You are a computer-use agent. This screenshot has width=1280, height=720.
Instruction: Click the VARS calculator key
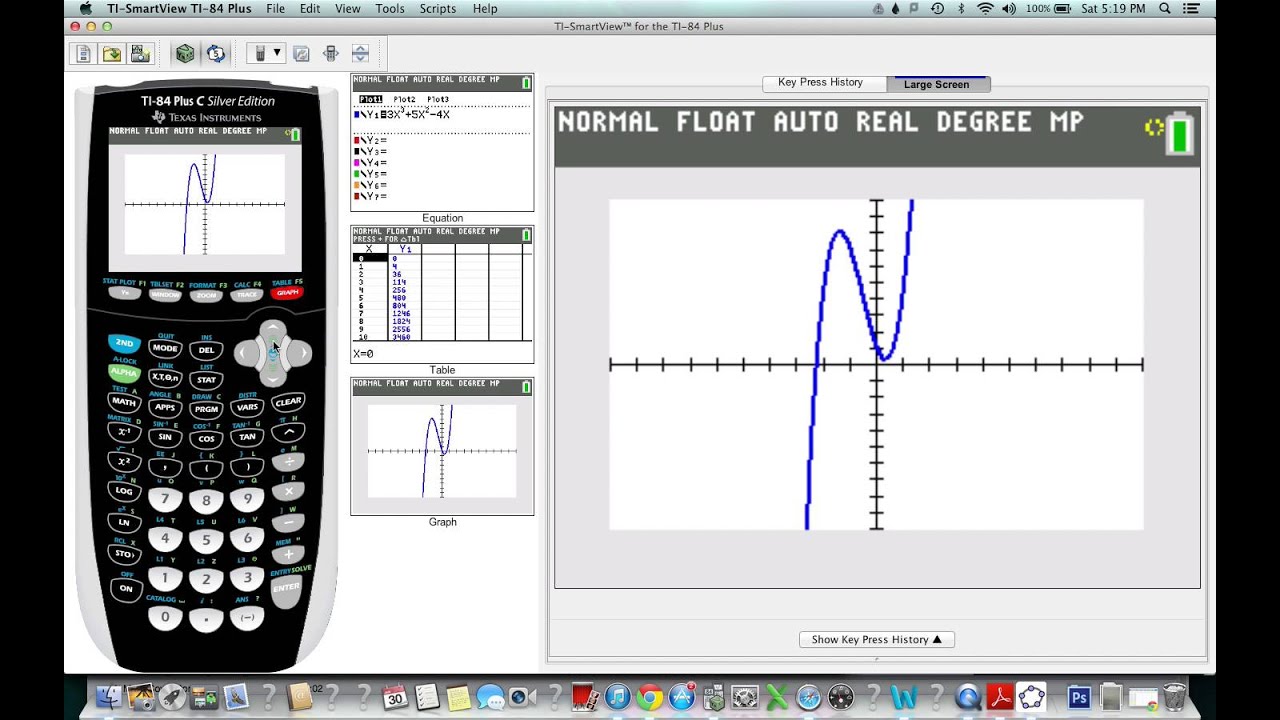[x=247, y=407]
